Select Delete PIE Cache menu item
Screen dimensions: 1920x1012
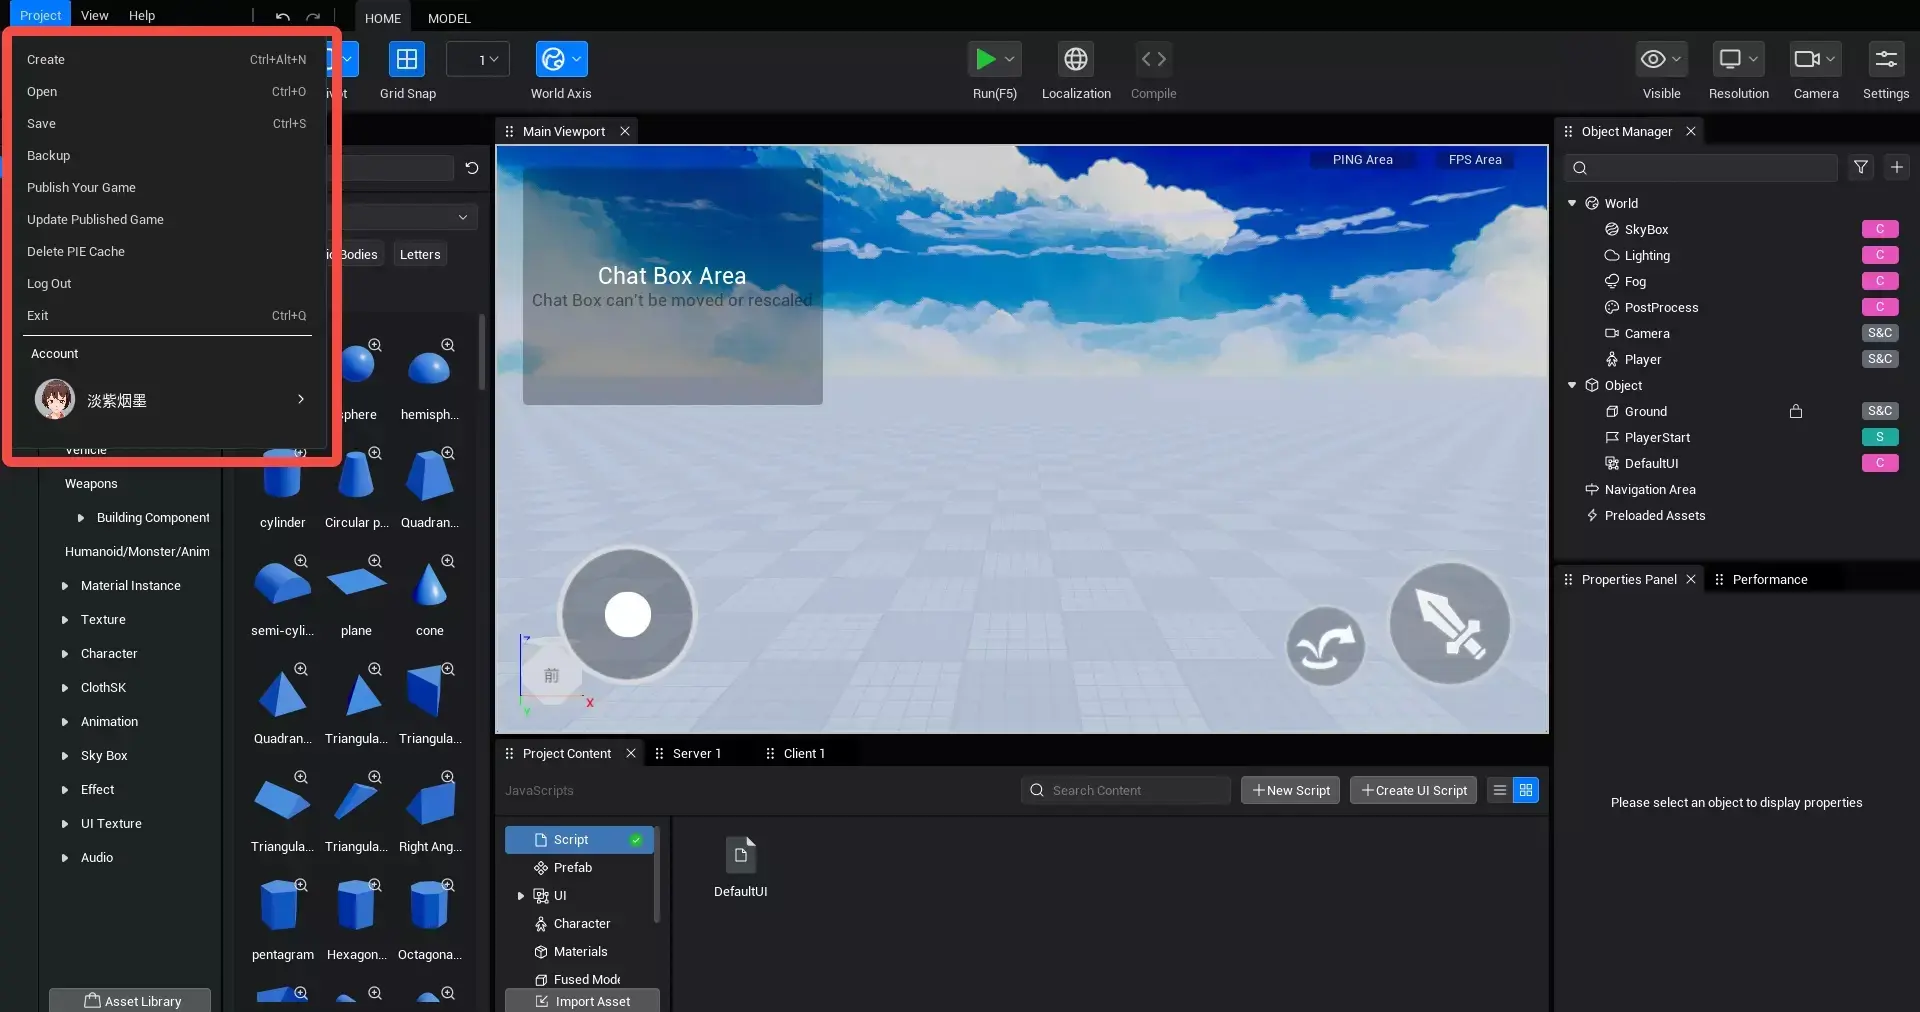pyautogui.click(x=167, y=252)
